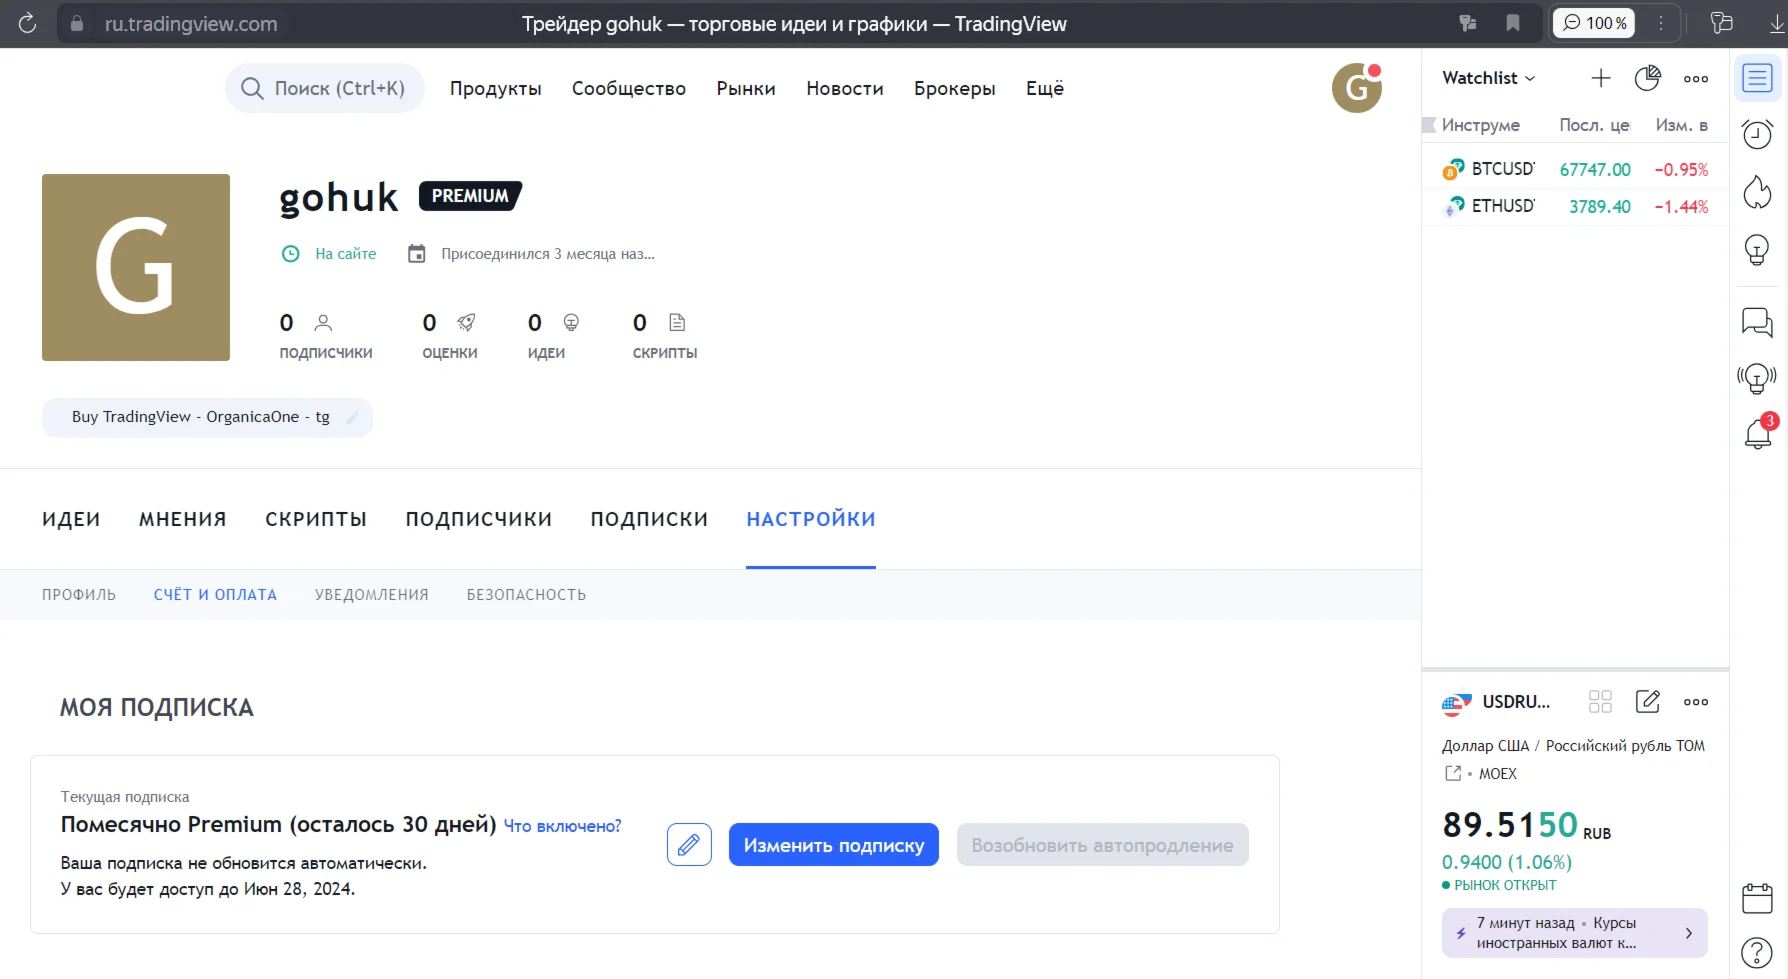Edit subscription with the pencil button

tap(689, 845)
